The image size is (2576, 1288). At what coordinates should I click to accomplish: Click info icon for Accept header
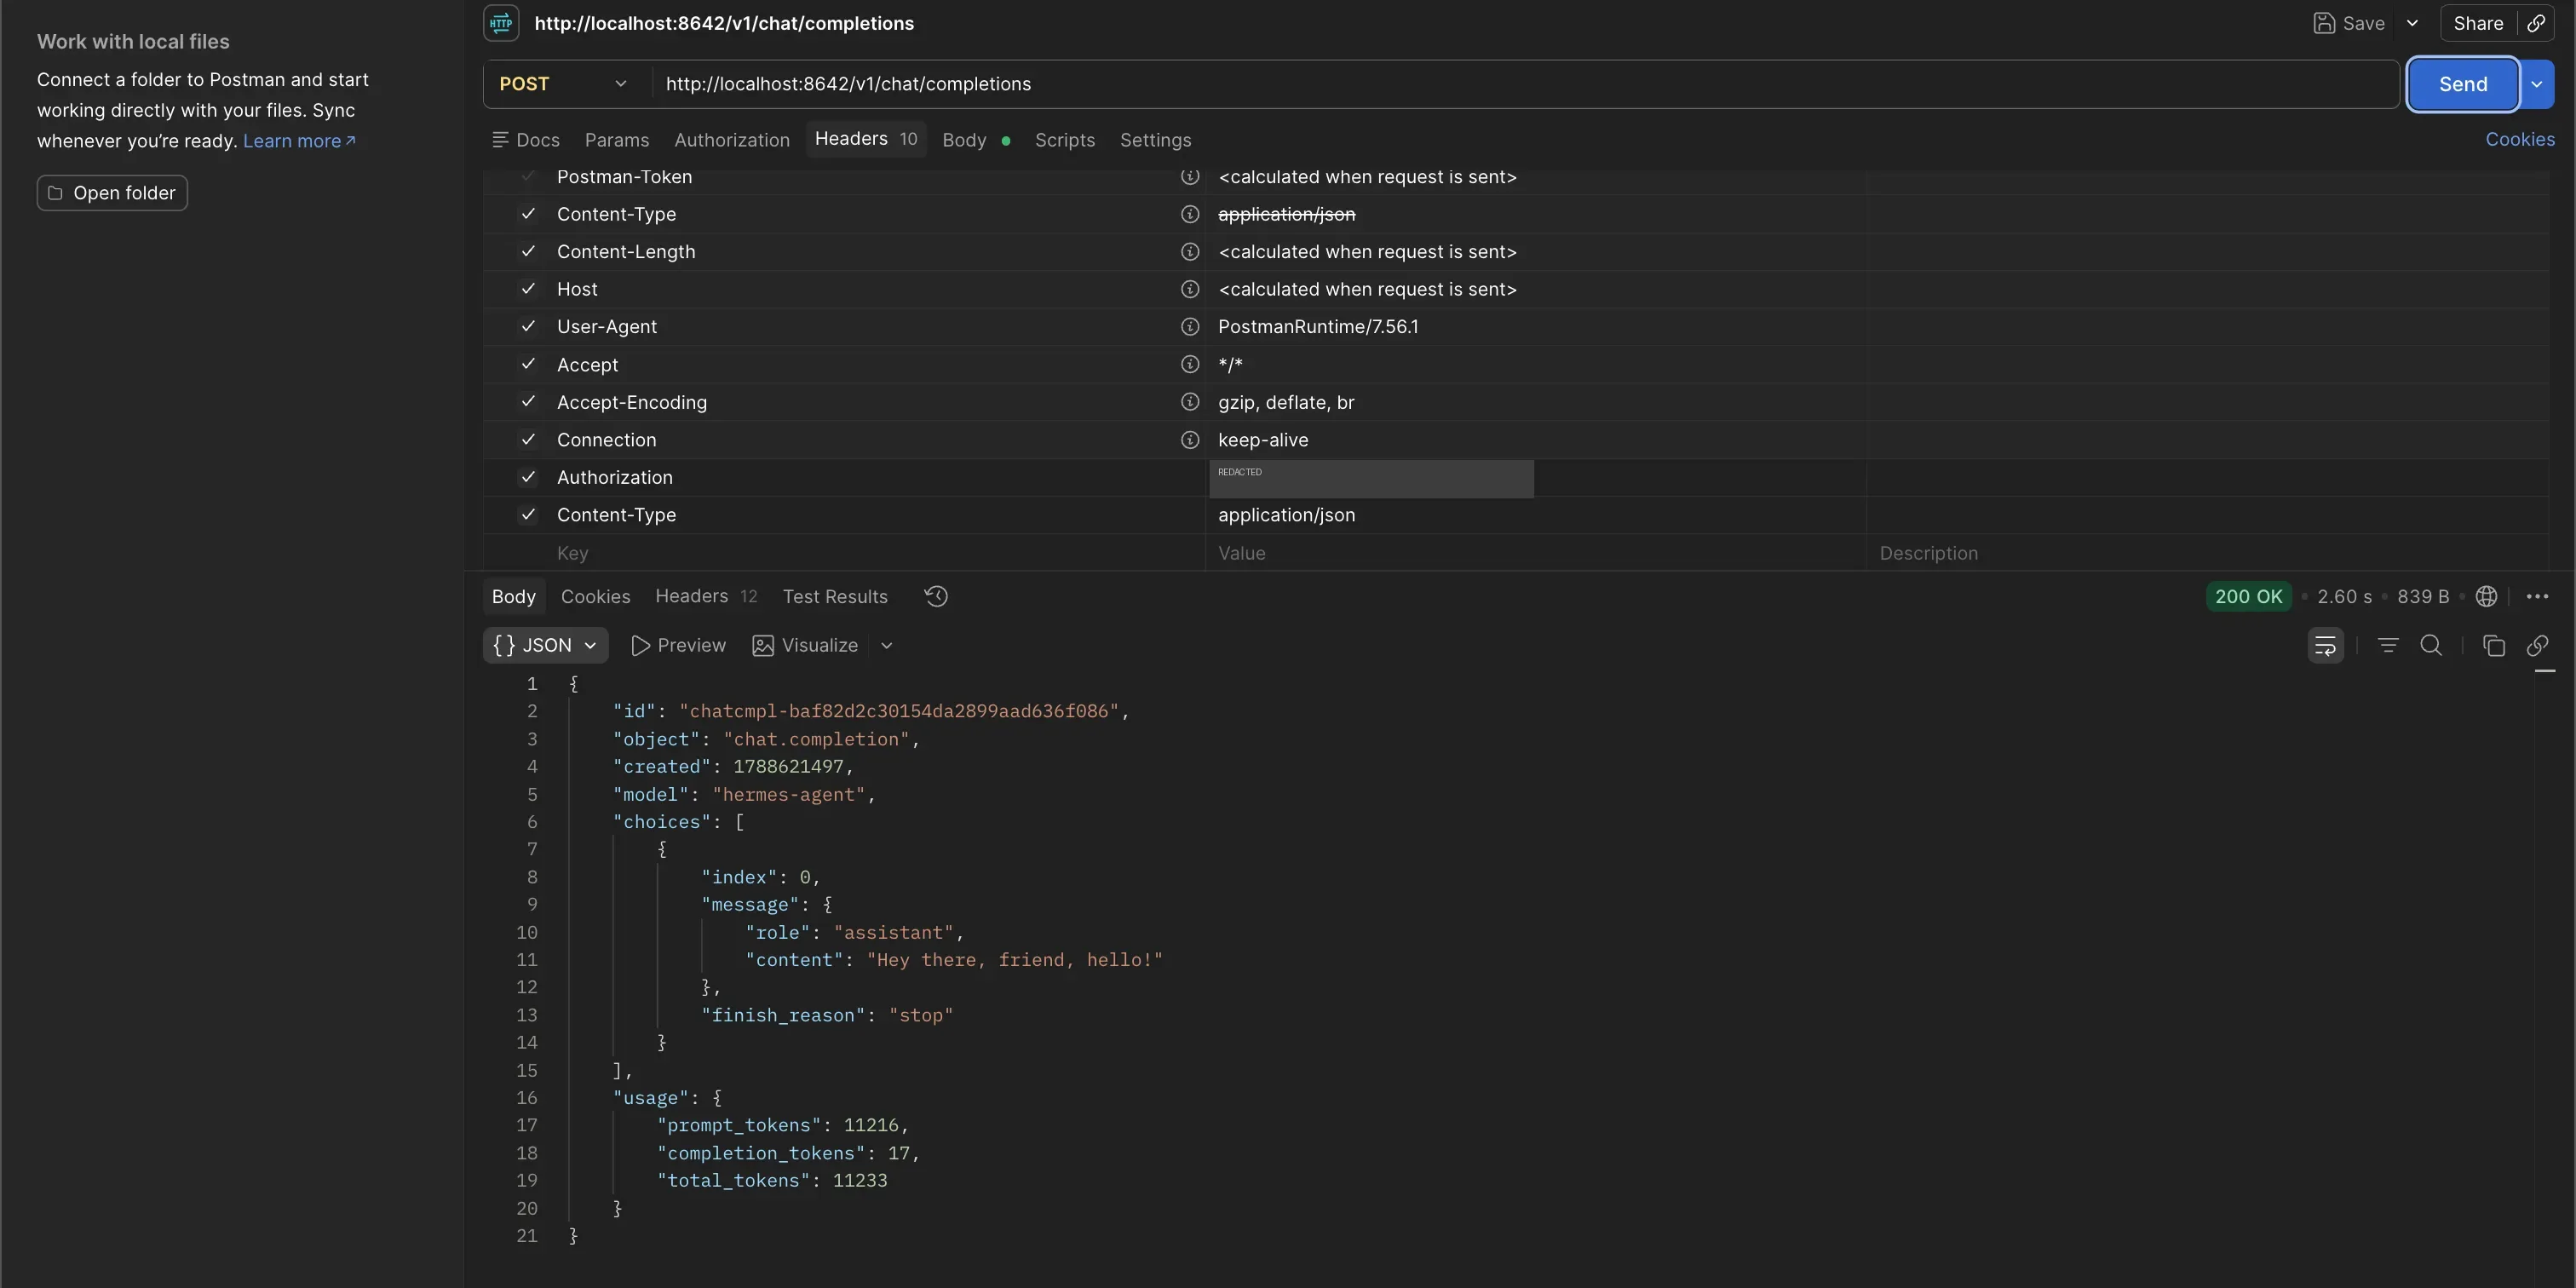tap(1190, 364)
